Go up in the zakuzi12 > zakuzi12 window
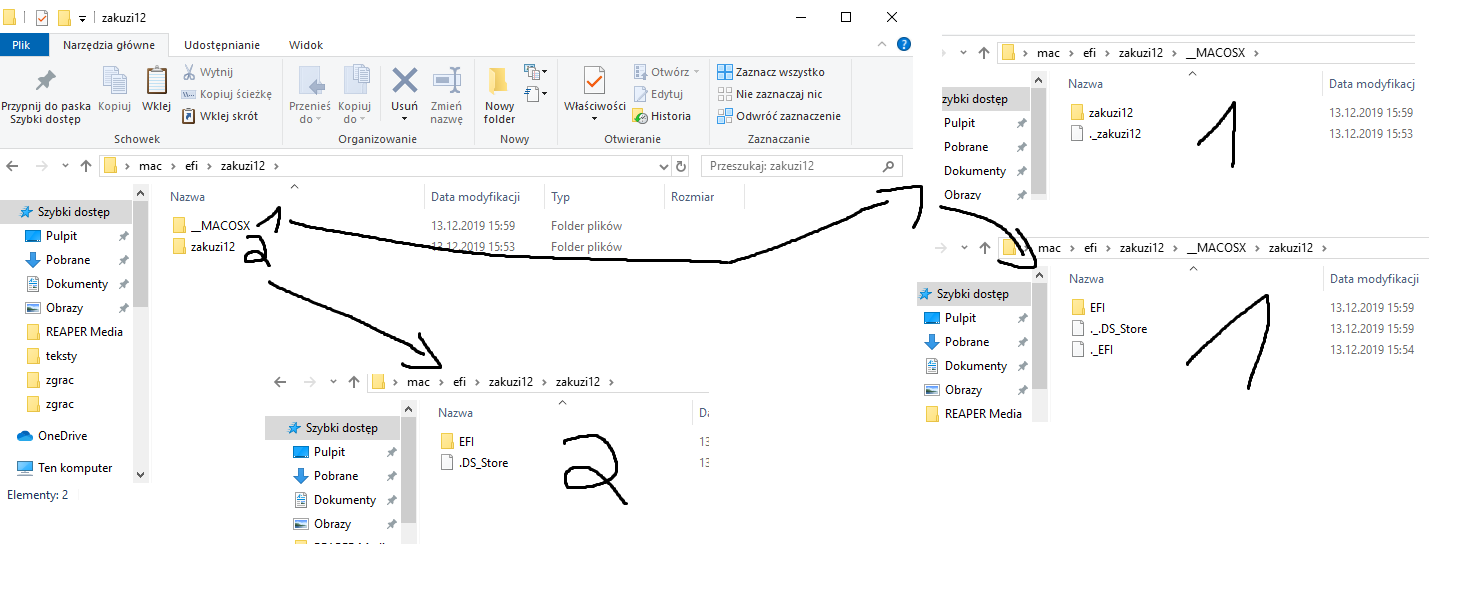The image size is (1470, 604). tap(353, 382)
